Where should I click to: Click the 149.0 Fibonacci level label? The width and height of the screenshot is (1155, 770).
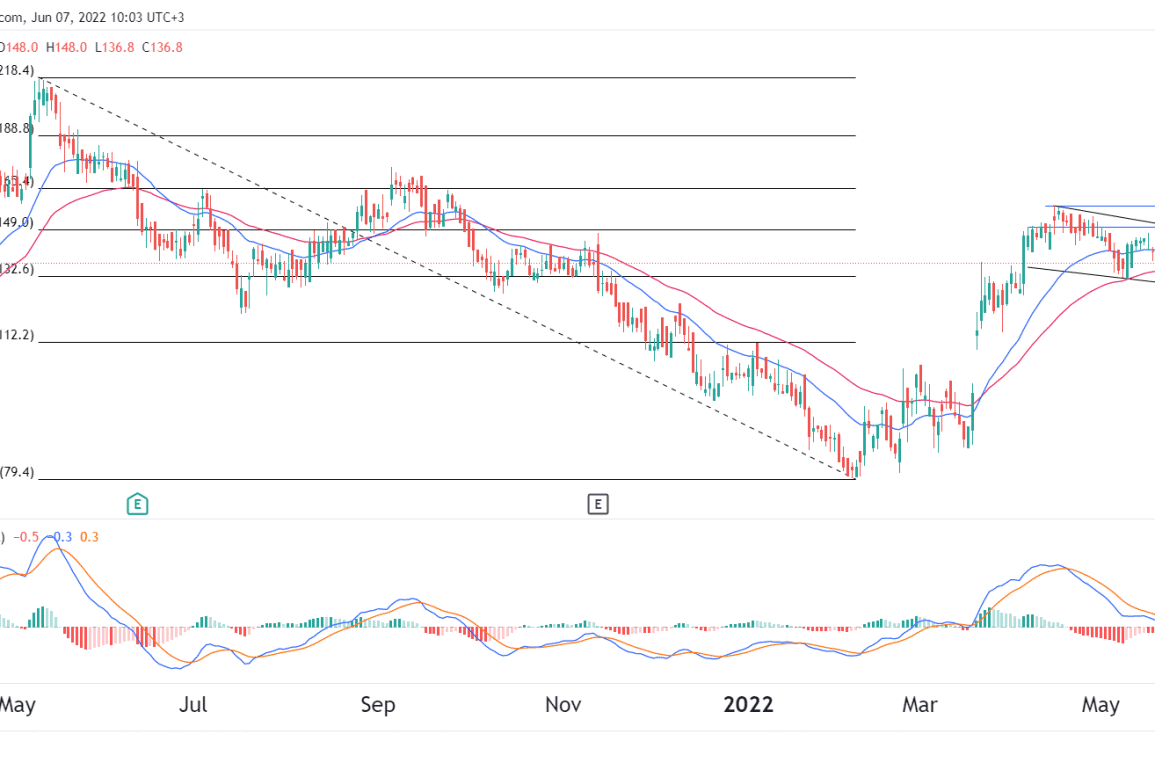16,223
